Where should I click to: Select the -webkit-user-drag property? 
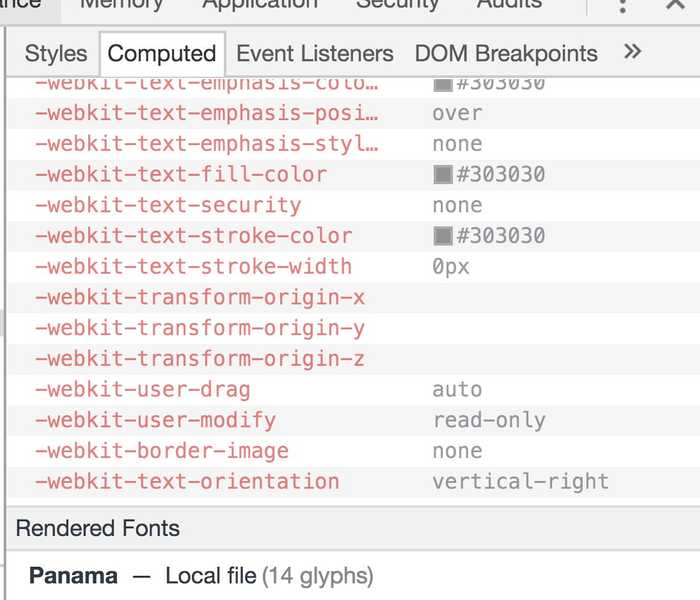142,389
